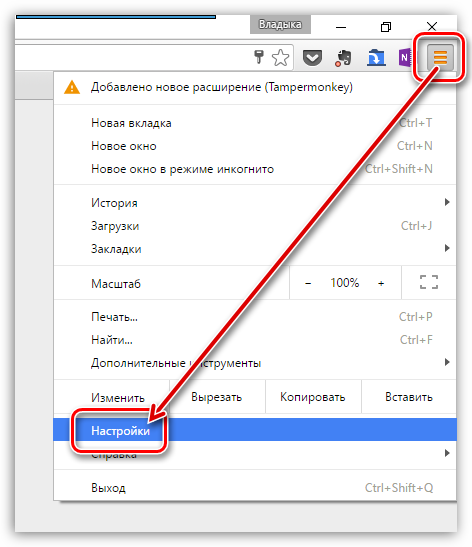Bookmark this page with the star icon
This screenshot has height=547, width=472.
tap(280, 58)
